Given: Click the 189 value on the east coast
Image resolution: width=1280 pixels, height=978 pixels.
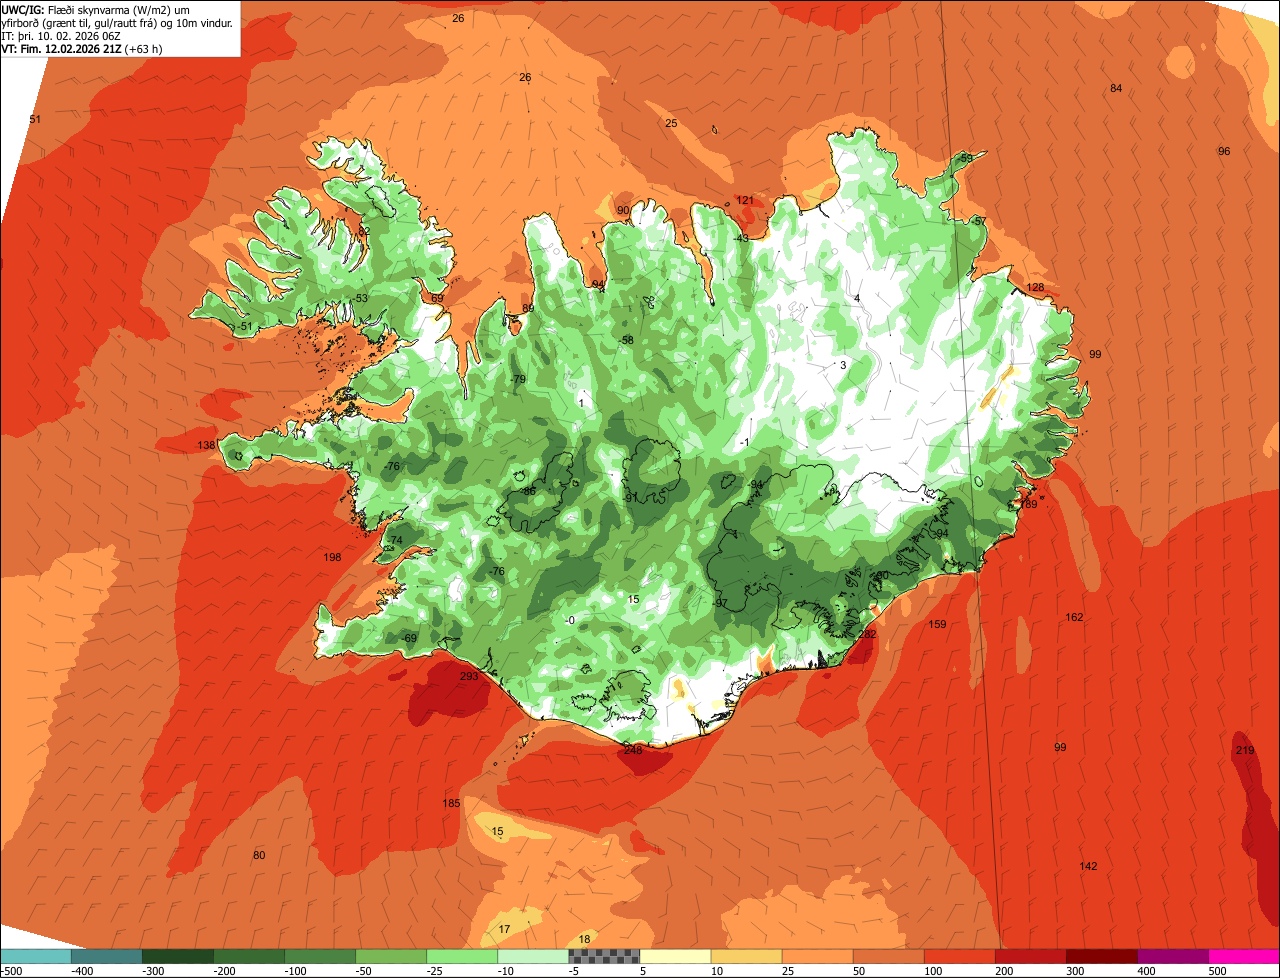Looking at the screenshot, I should tap(1028, 504).
